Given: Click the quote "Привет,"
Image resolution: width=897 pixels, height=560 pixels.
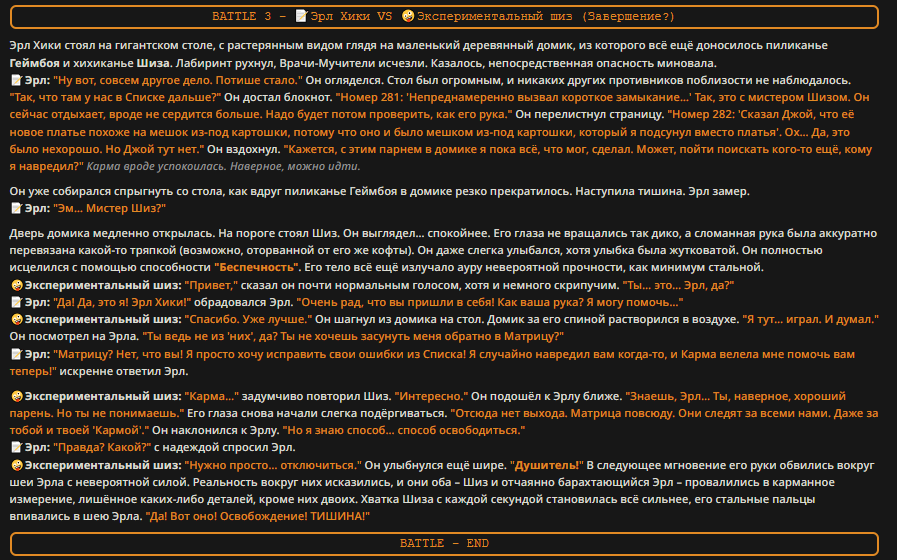Looking at the screenshot, I should coord(211,285).
